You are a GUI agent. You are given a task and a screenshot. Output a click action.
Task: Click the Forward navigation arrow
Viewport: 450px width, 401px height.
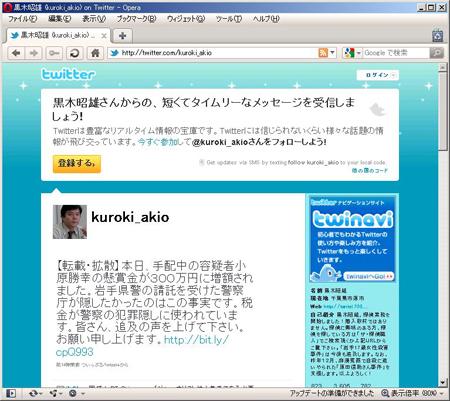tap(34, 53)
